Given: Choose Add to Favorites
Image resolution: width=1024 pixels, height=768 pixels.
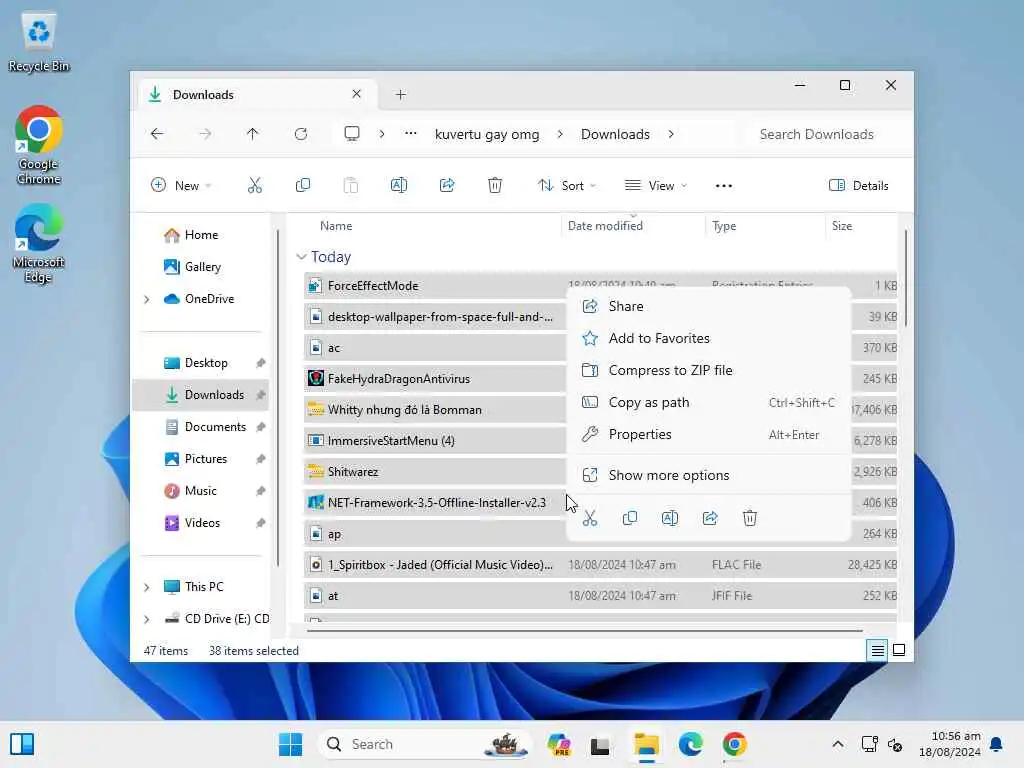Looking at the screenshot, I should coord(709,338).
